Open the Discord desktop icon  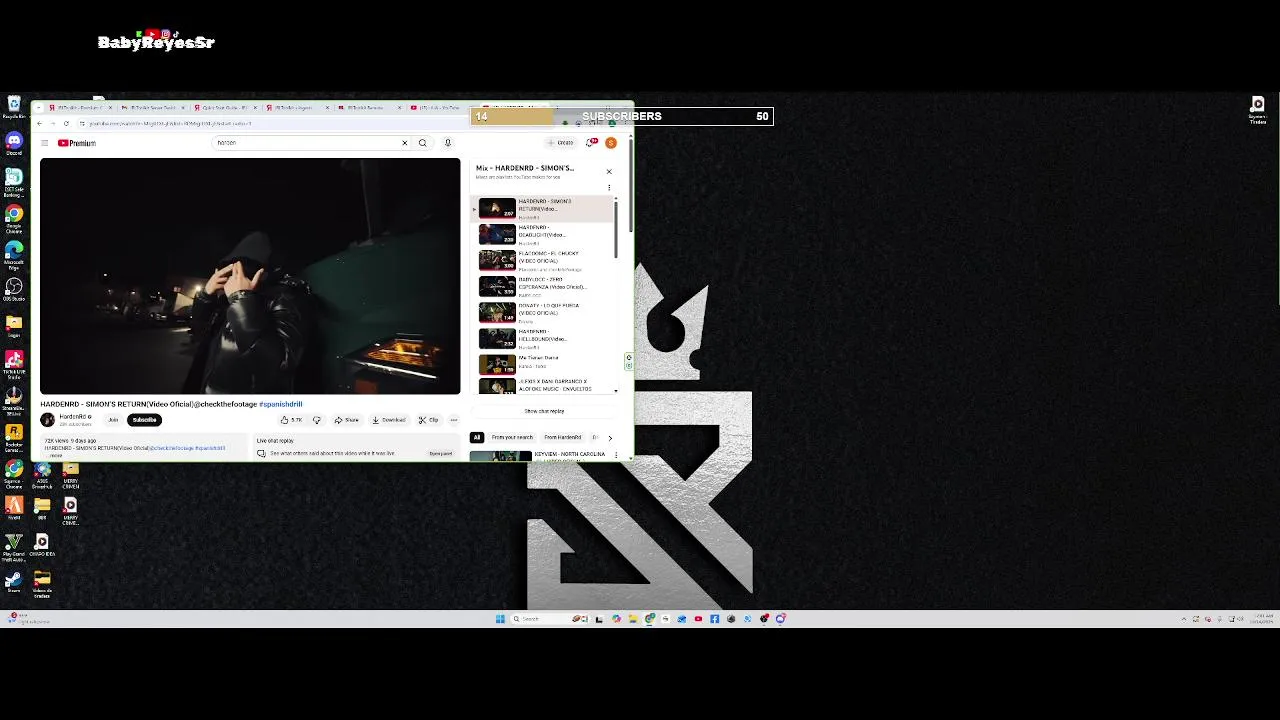[14, 144]
